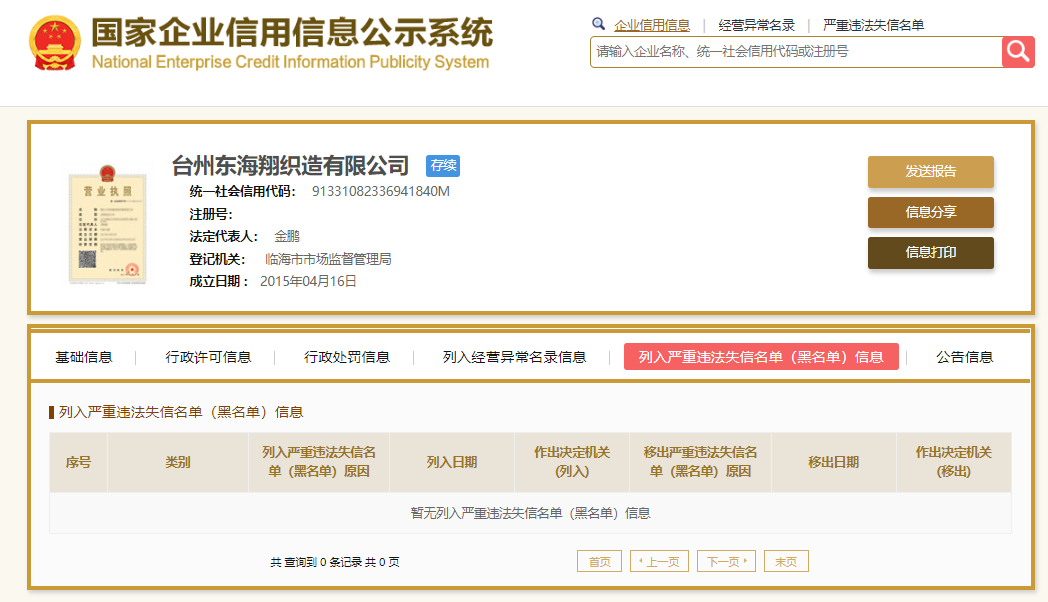Click the 信息分享 button

click(930, 212)
